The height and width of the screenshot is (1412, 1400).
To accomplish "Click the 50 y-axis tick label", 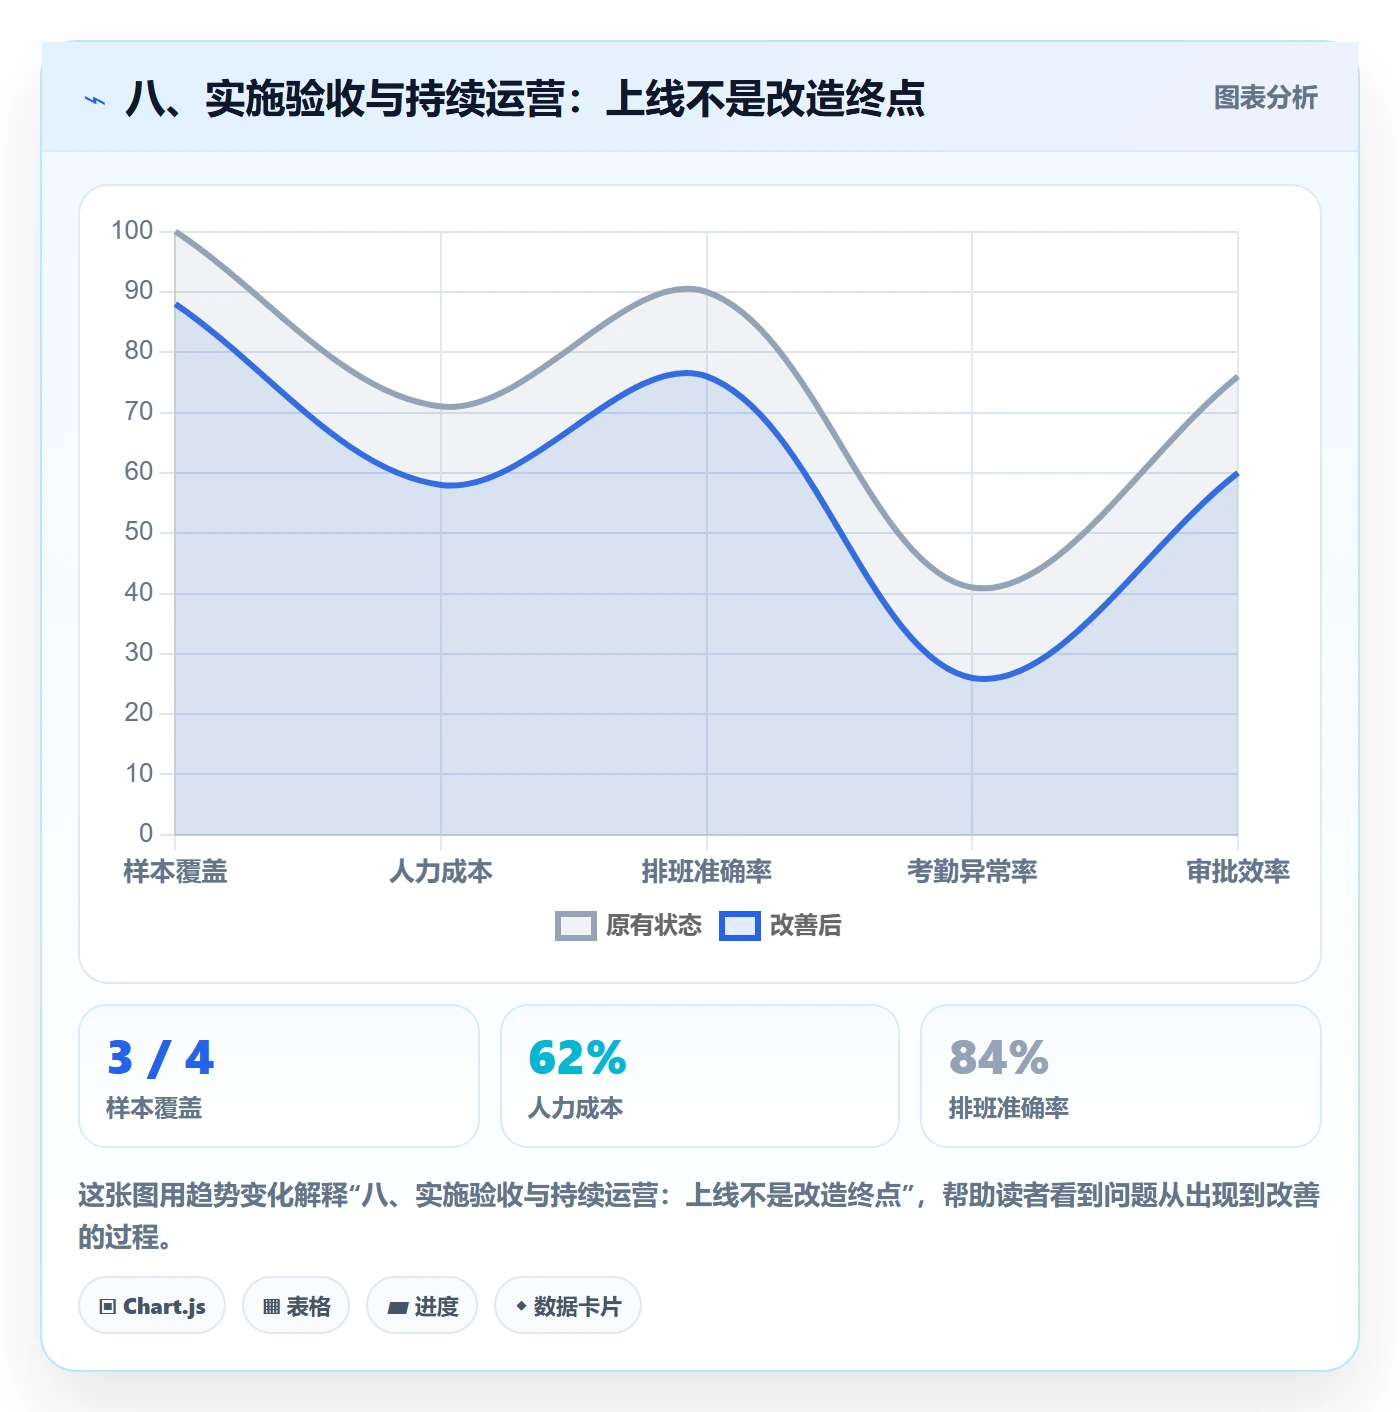I will pyautogui.click(x=139, y=532).
